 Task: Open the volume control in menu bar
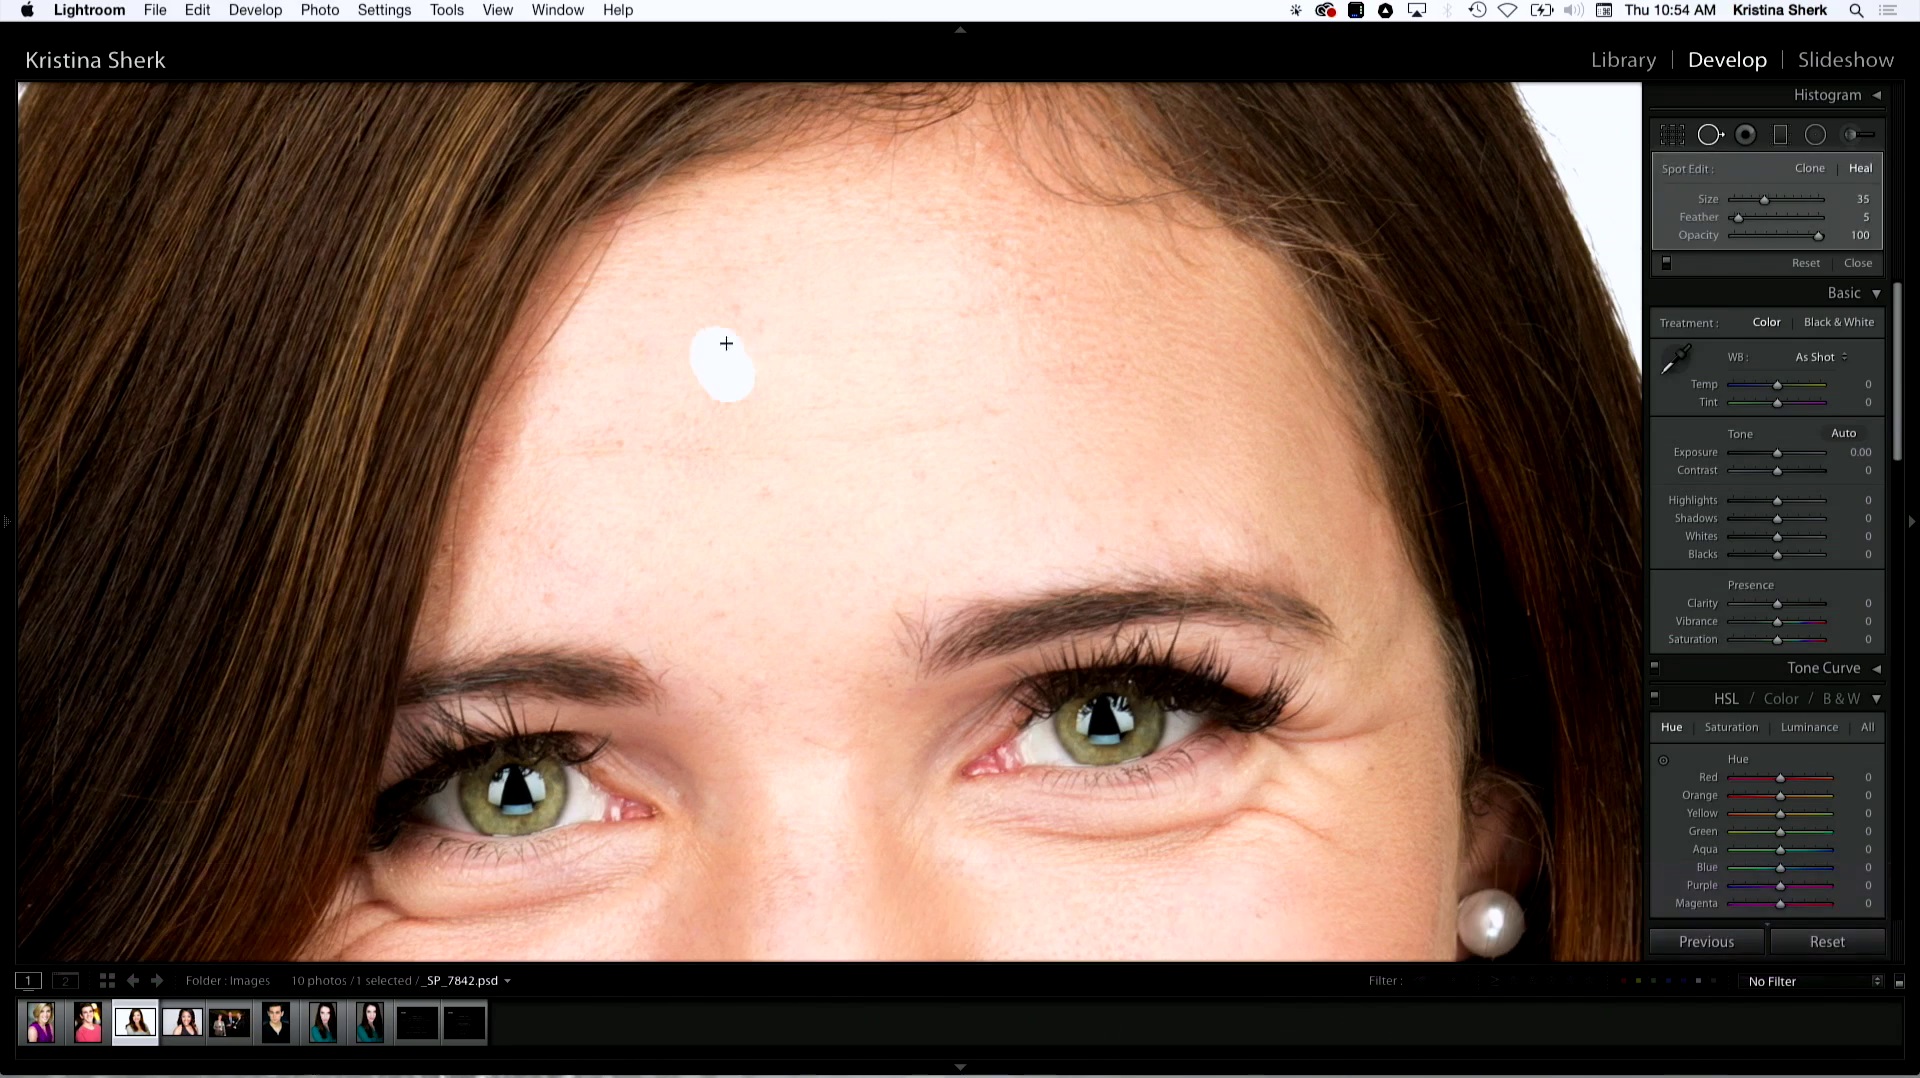(x=1573, y=10)
